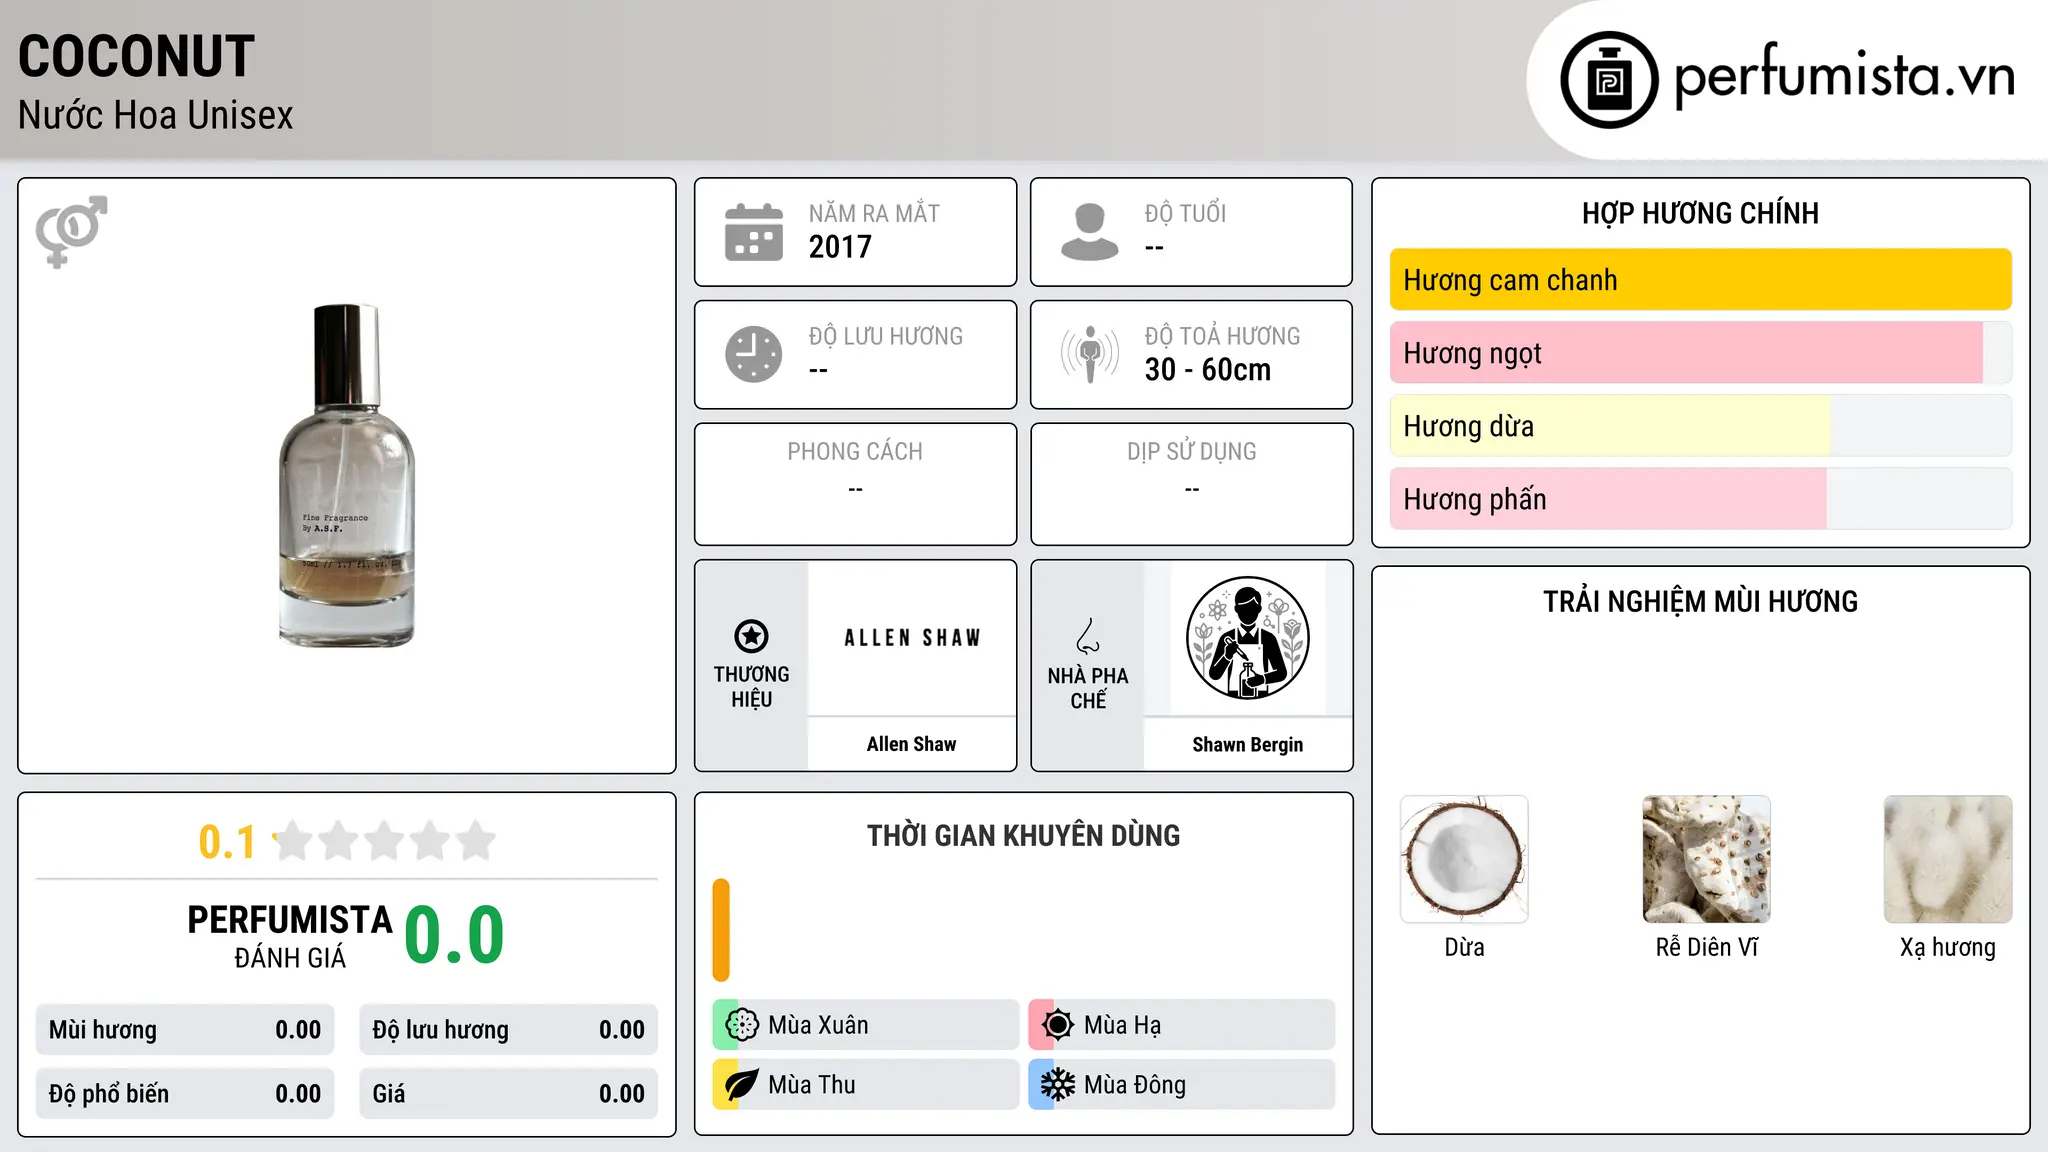Click the clock icon beside Độ lưu hương

pos(754,354)
